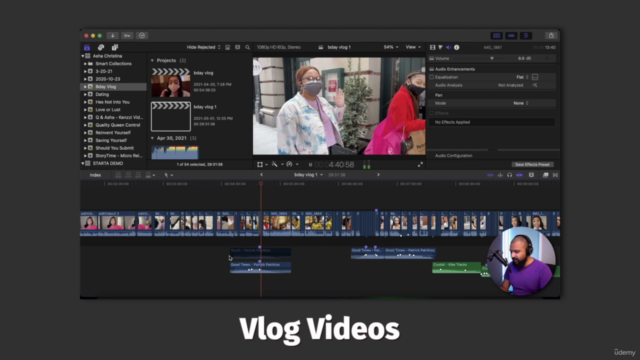Toggle the Inspector panel layout button
640x360 pixels.
pos(526,36)
